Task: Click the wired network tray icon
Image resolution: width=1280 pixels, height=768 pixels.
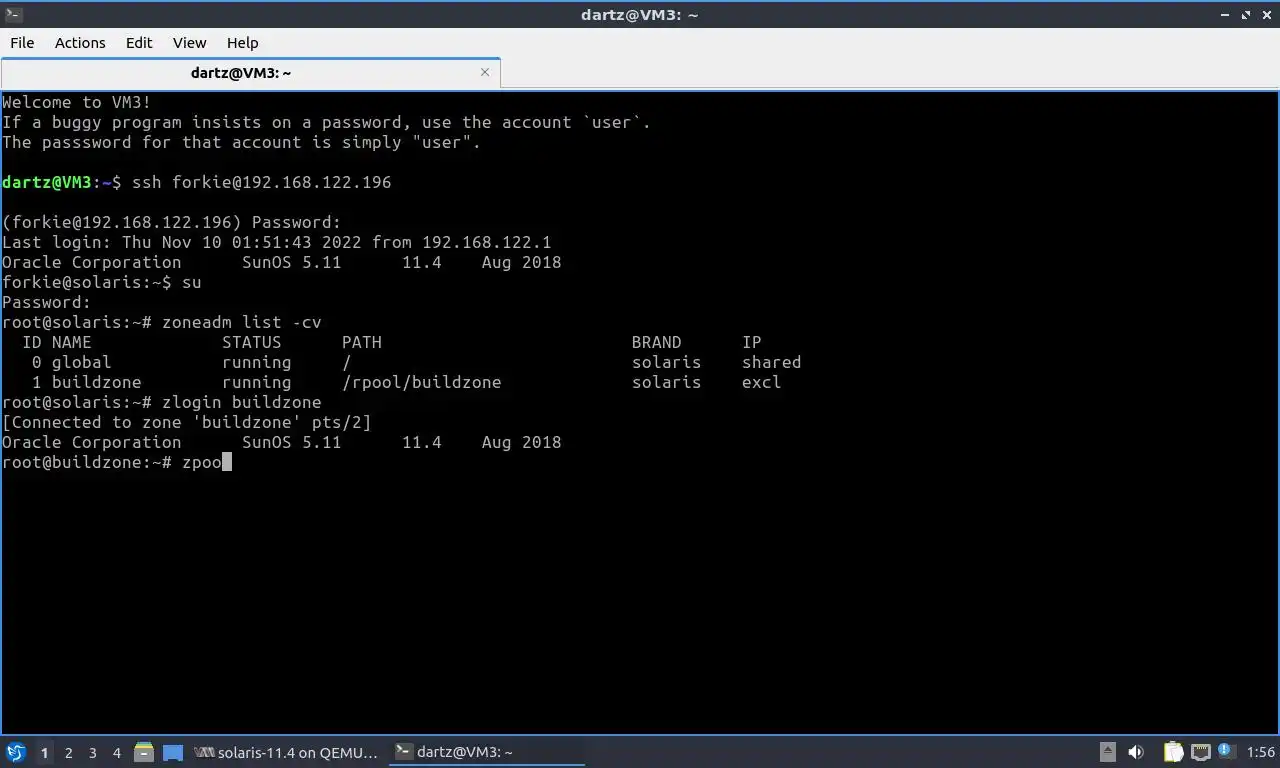Action: (x=1201, y=752)
